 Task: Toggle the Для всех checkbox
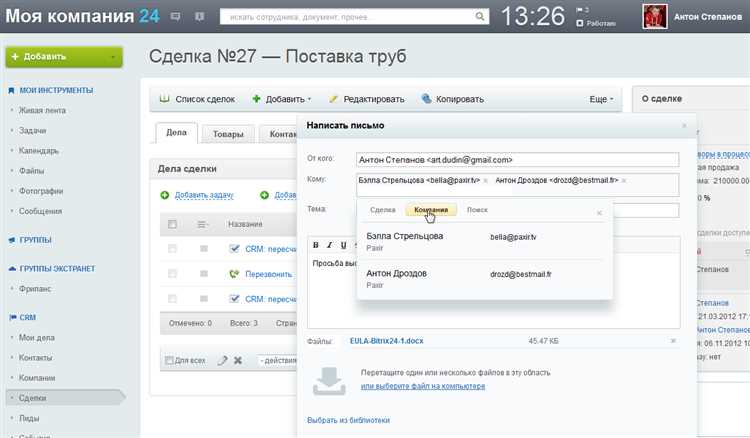click(168, 360)
